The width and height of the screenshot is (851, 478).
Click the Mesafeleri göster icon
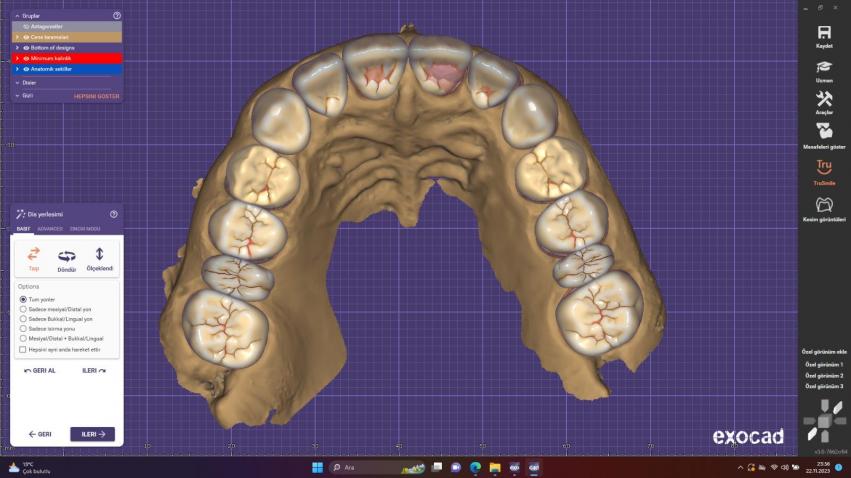point(824,134)
